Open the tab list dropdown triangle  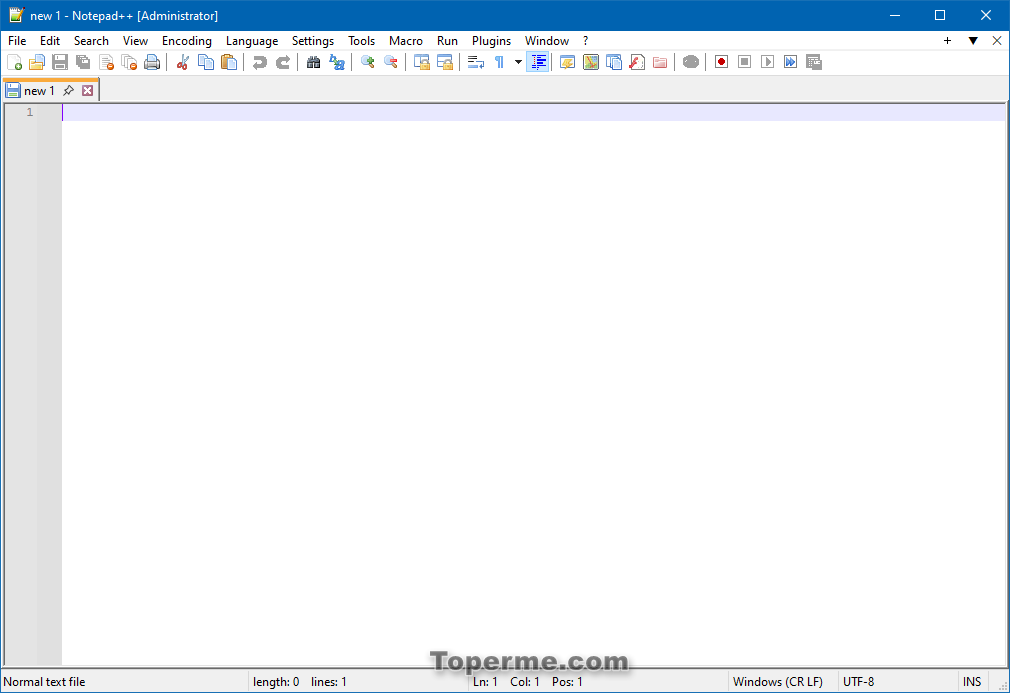973,41
